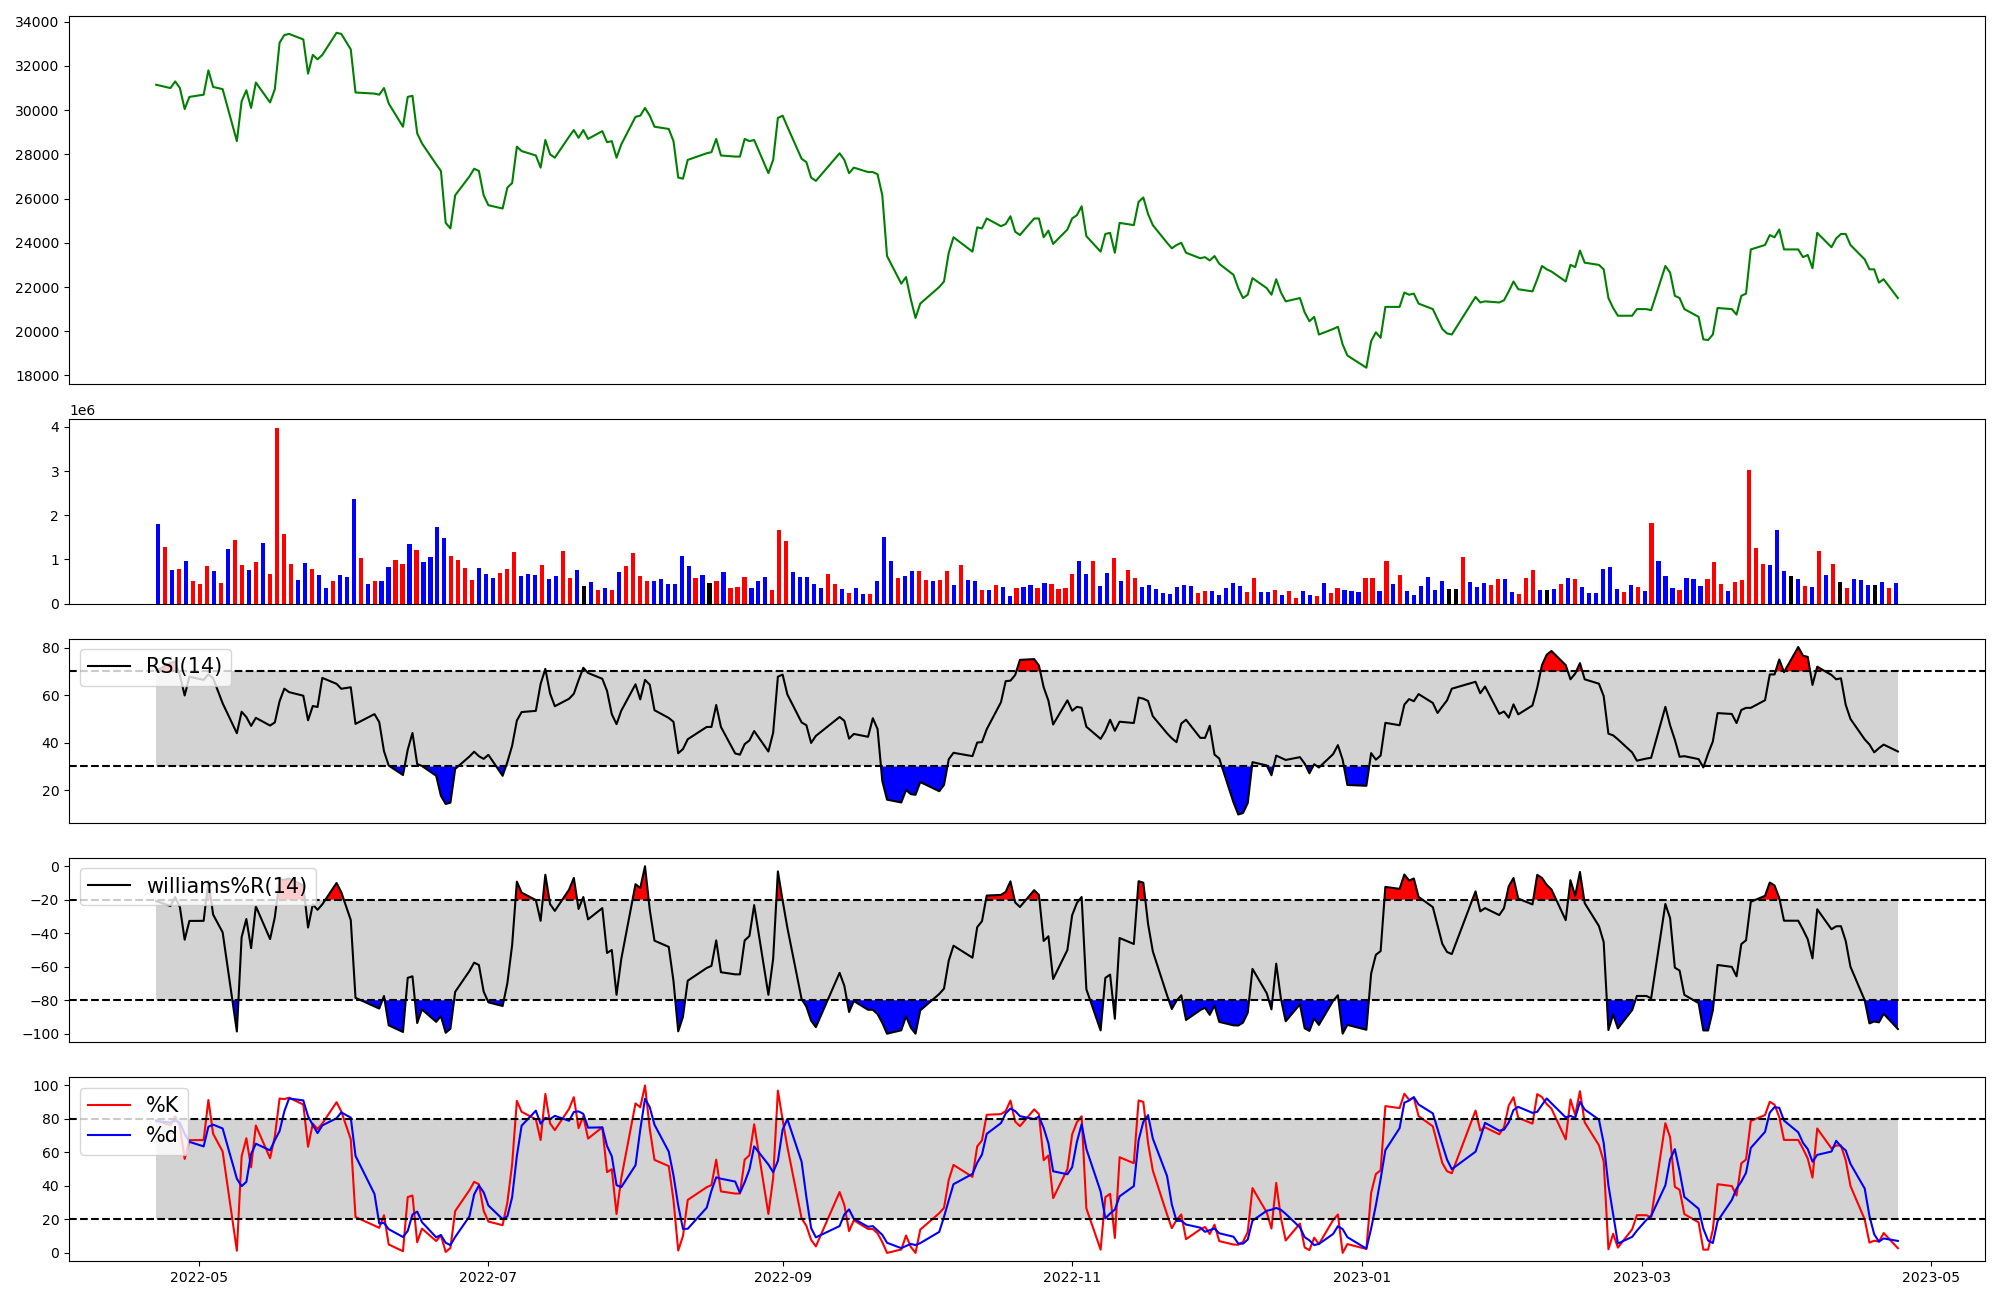
Task: Click the %K legend entry
Action: [162, 1105]
